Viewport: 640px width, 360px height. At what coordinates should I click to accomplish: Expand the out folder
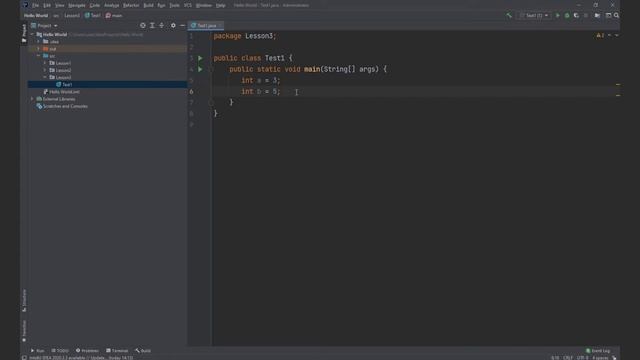tap(39, 49)
